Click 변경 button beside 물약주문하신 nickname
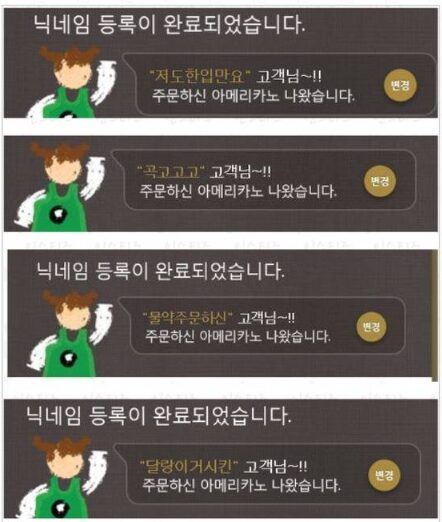Screen dimensions: 442x522 point(371,327)
